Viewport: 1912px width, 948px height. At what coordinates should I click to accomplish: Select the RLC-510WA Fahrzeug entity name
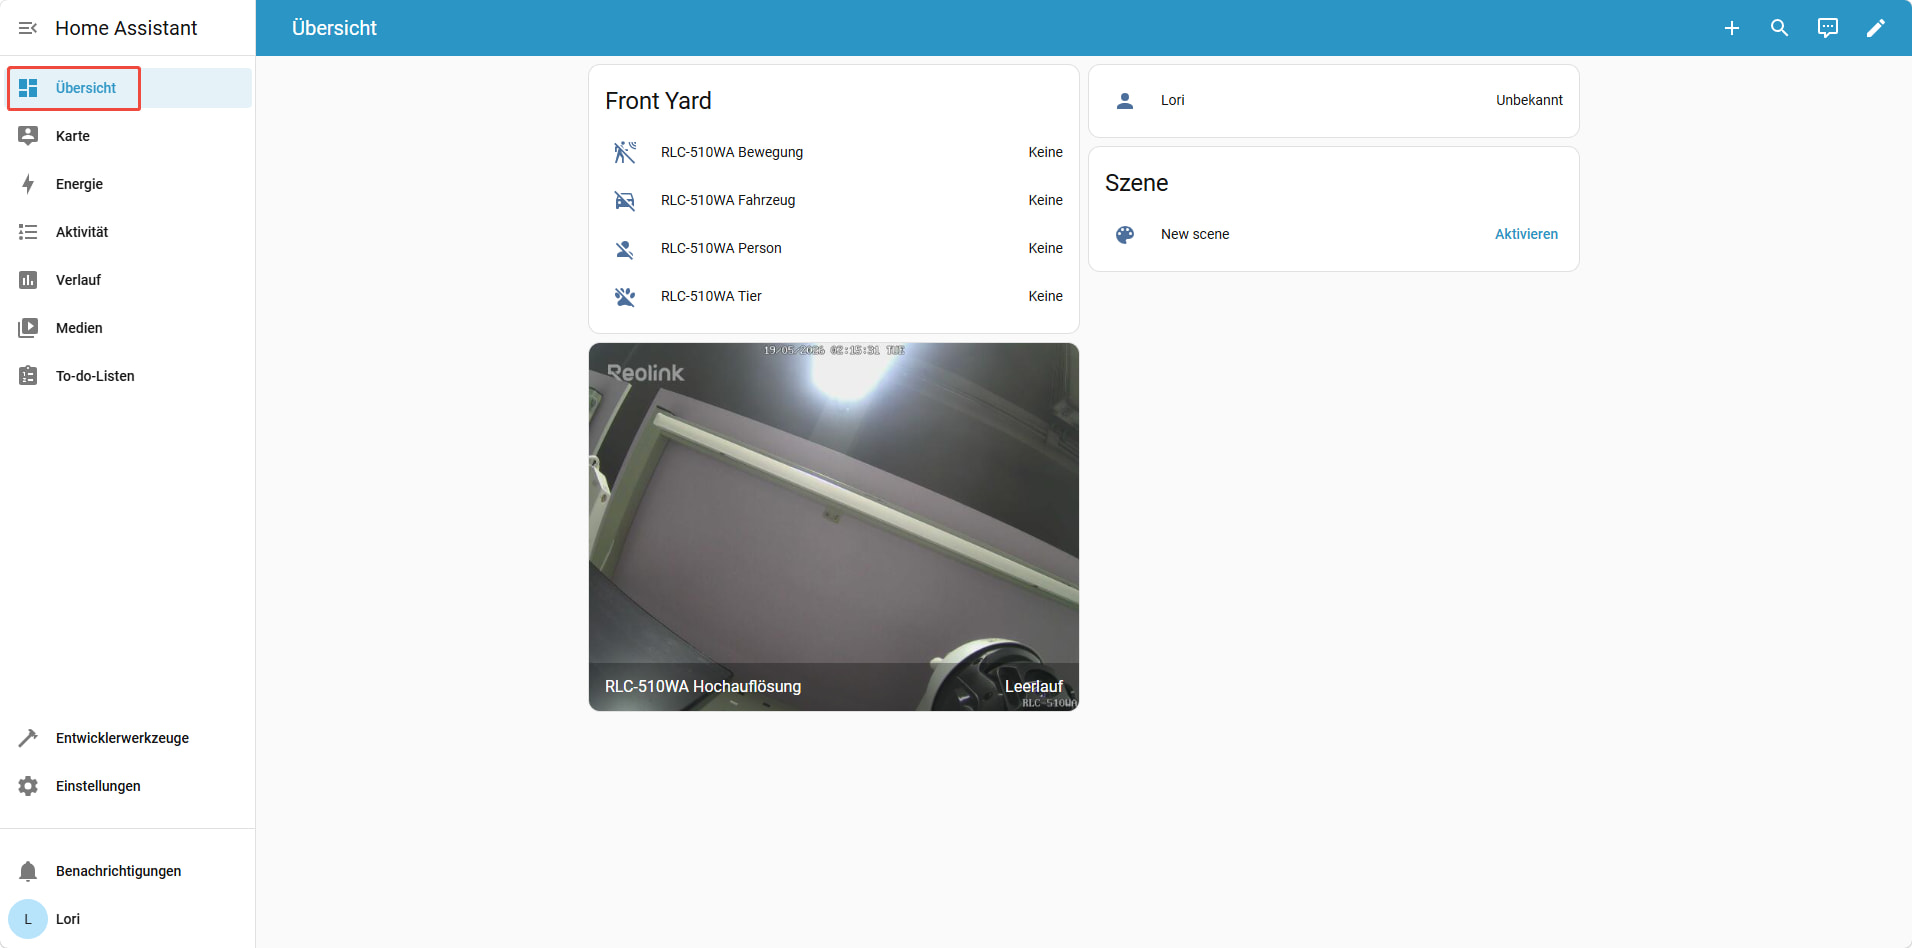point(728,200)
